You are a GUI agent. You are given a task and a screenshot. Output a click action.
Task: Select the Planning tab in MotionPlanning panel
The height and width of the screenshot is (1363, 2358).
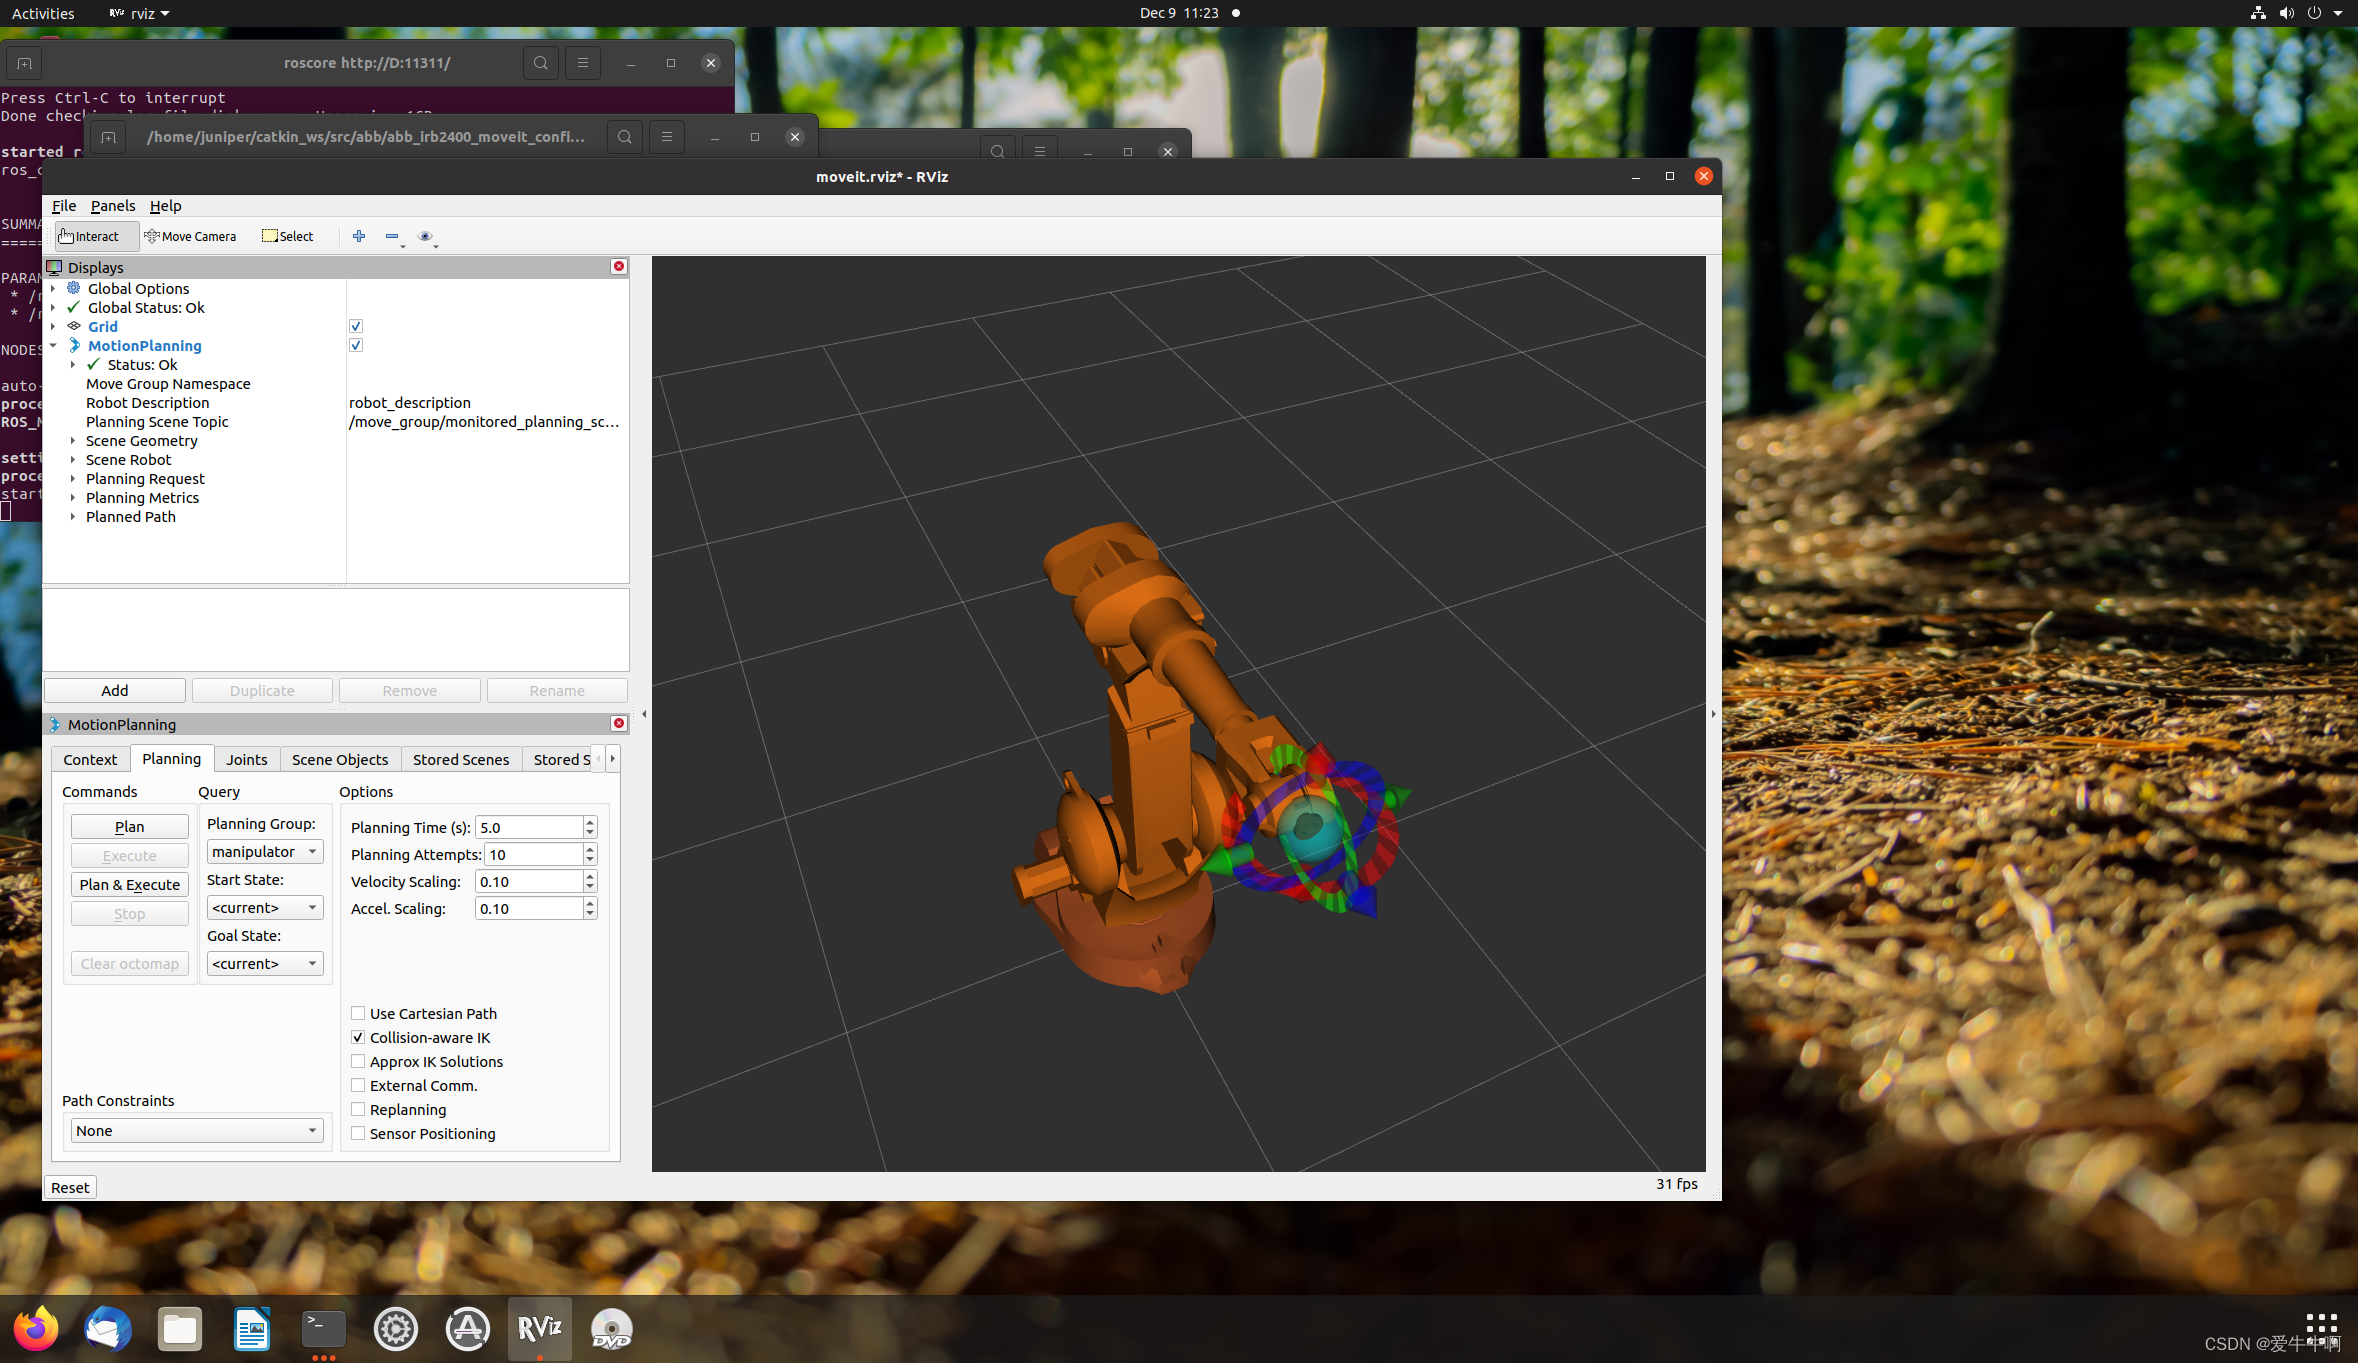tap(172, 758)
